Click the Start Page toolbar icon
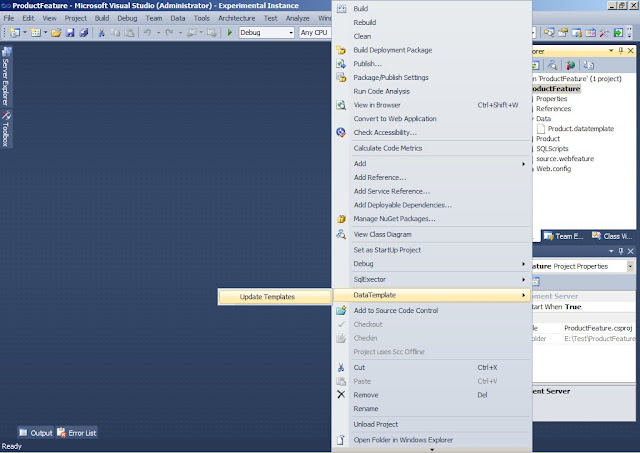 (591, 33)
